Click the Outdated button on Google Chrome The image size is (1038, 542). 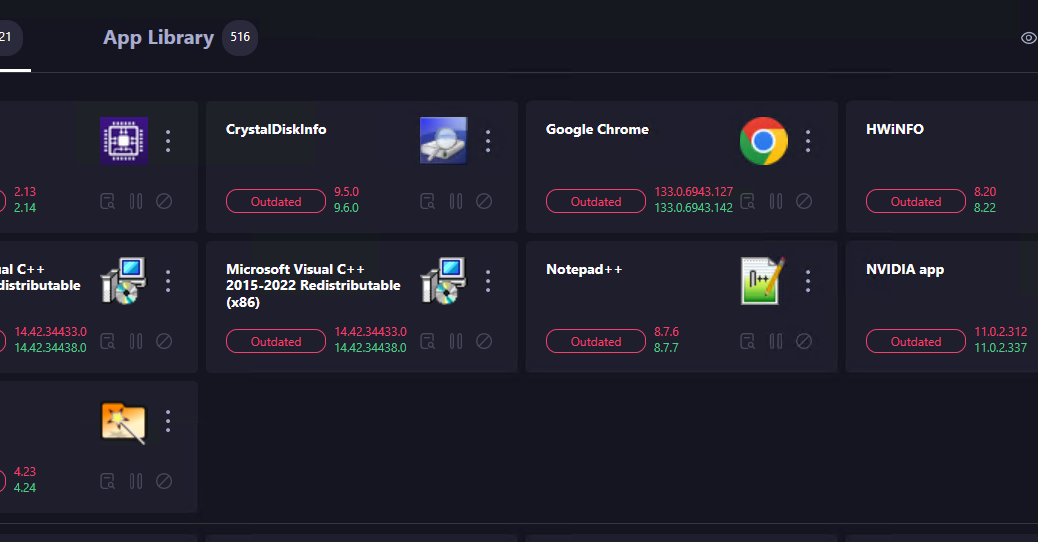point(596,201)
